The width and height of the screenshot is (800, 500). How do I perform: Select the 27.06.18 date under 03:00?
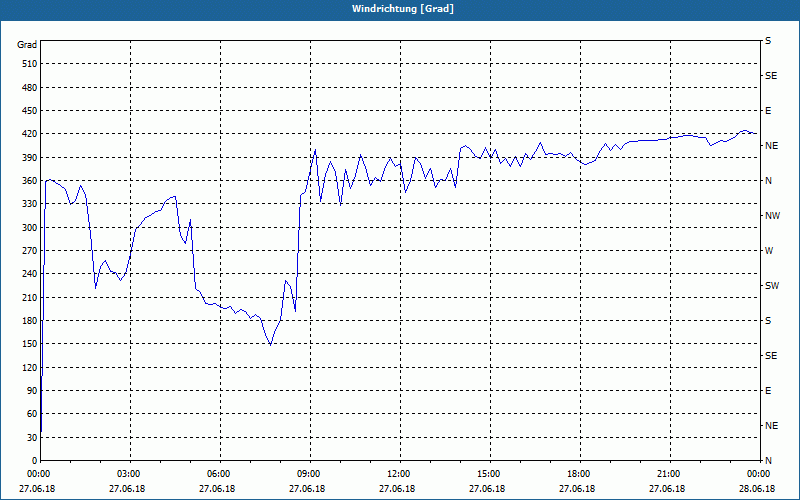(127, 489)
